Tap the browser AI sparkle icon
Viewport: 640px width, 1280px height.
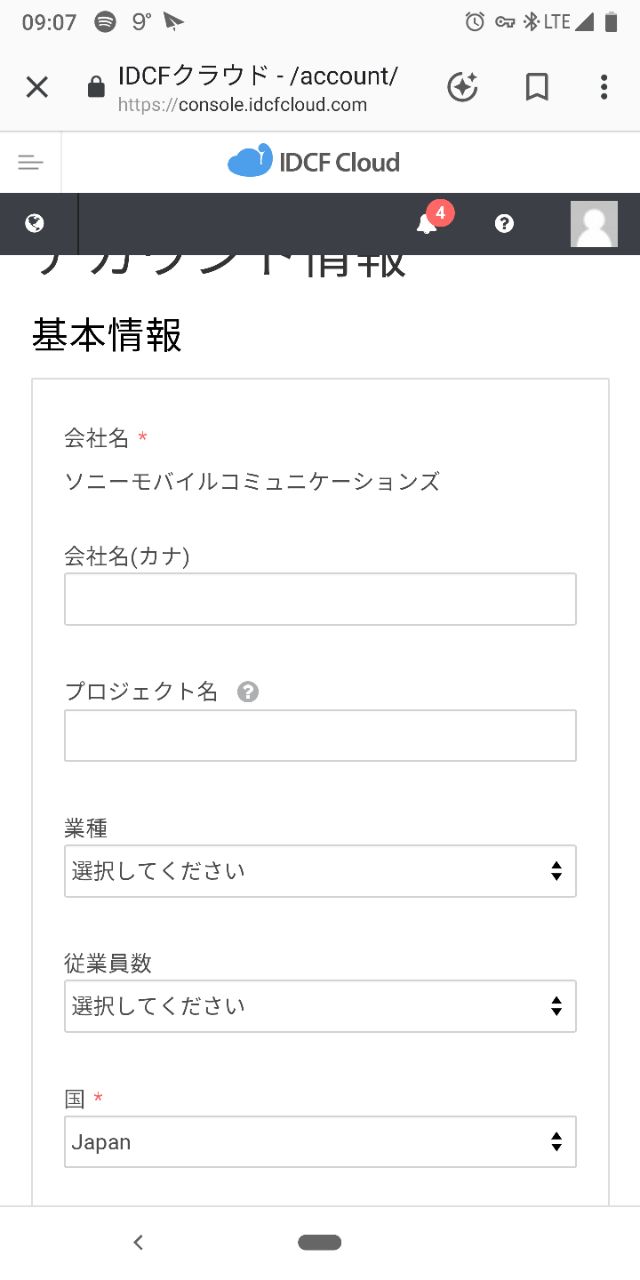click(462, 87)
